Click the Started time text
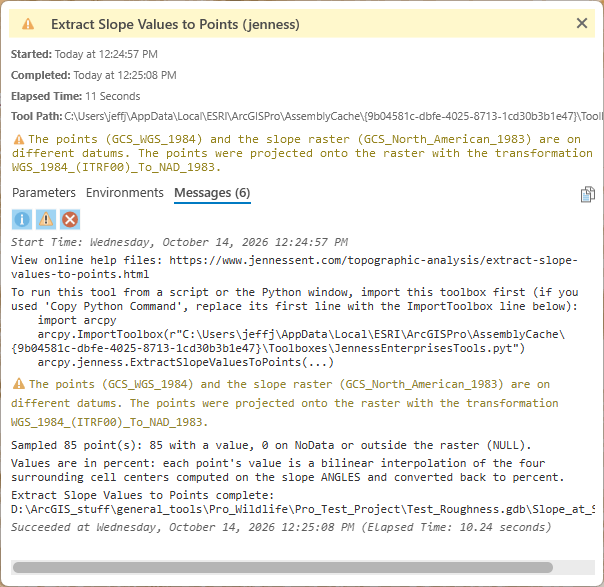The width and height of the screenshot is (604, 587). 84,54
